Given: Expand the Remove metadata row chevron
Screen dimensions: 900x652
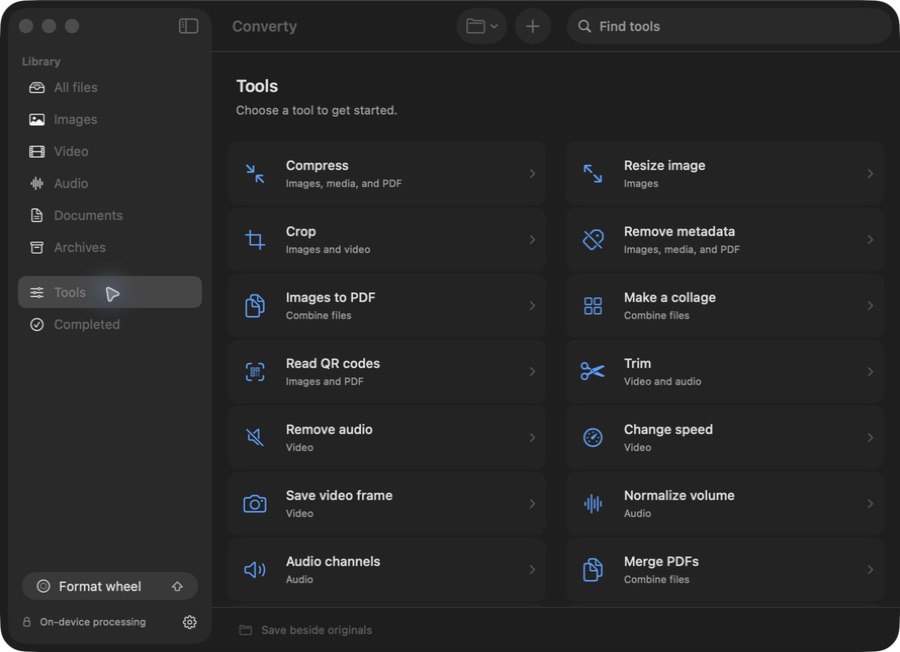Looking at the screenshot, I should coord(870,240).
